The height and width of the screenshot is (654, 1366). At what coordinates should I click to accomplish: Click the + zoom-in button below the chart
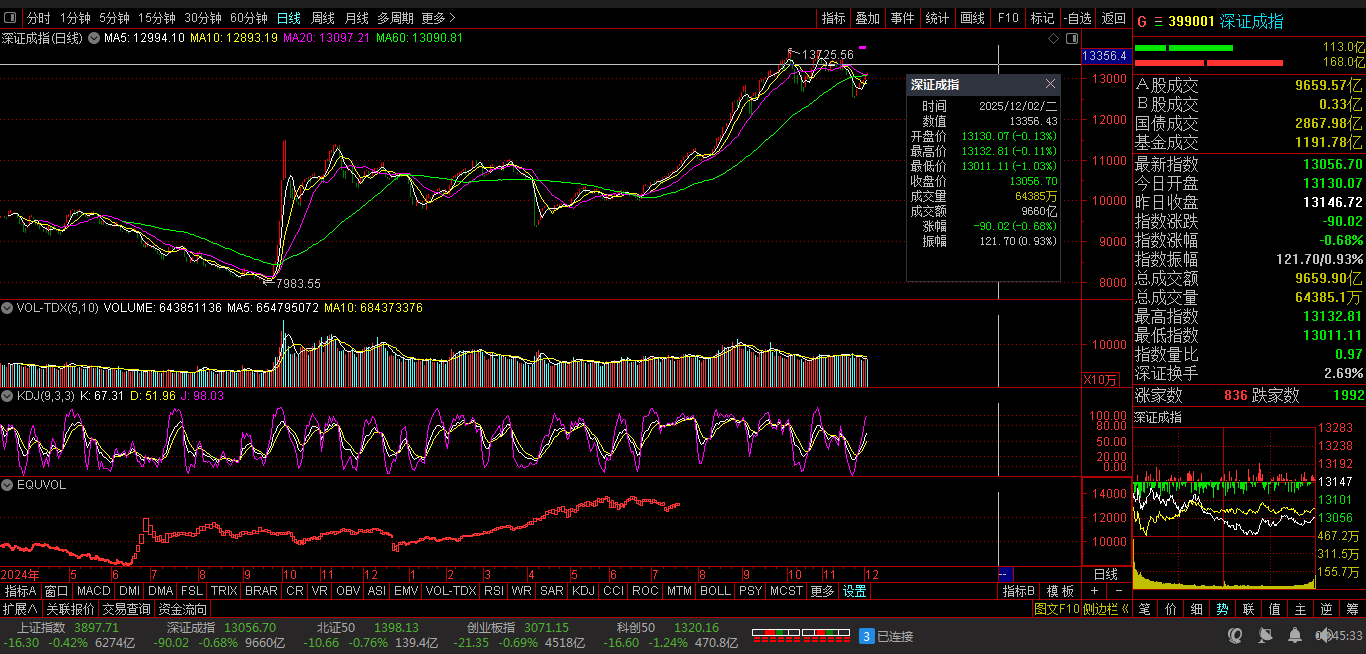(1095, 591)
